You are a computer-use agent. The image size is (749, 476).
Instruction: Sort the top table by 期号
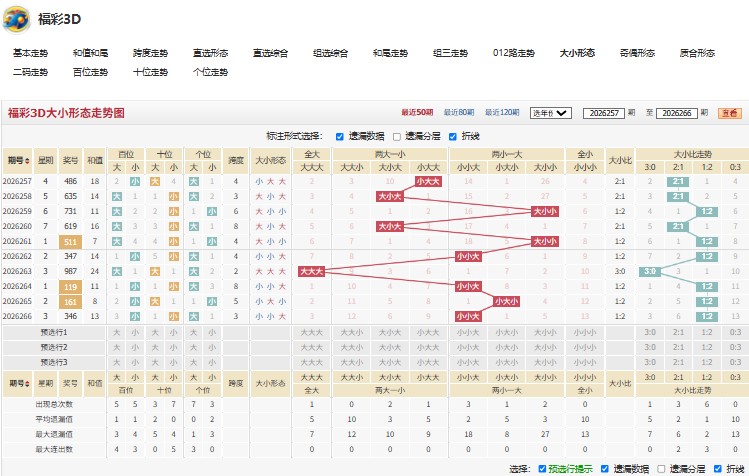coord(18,161)
